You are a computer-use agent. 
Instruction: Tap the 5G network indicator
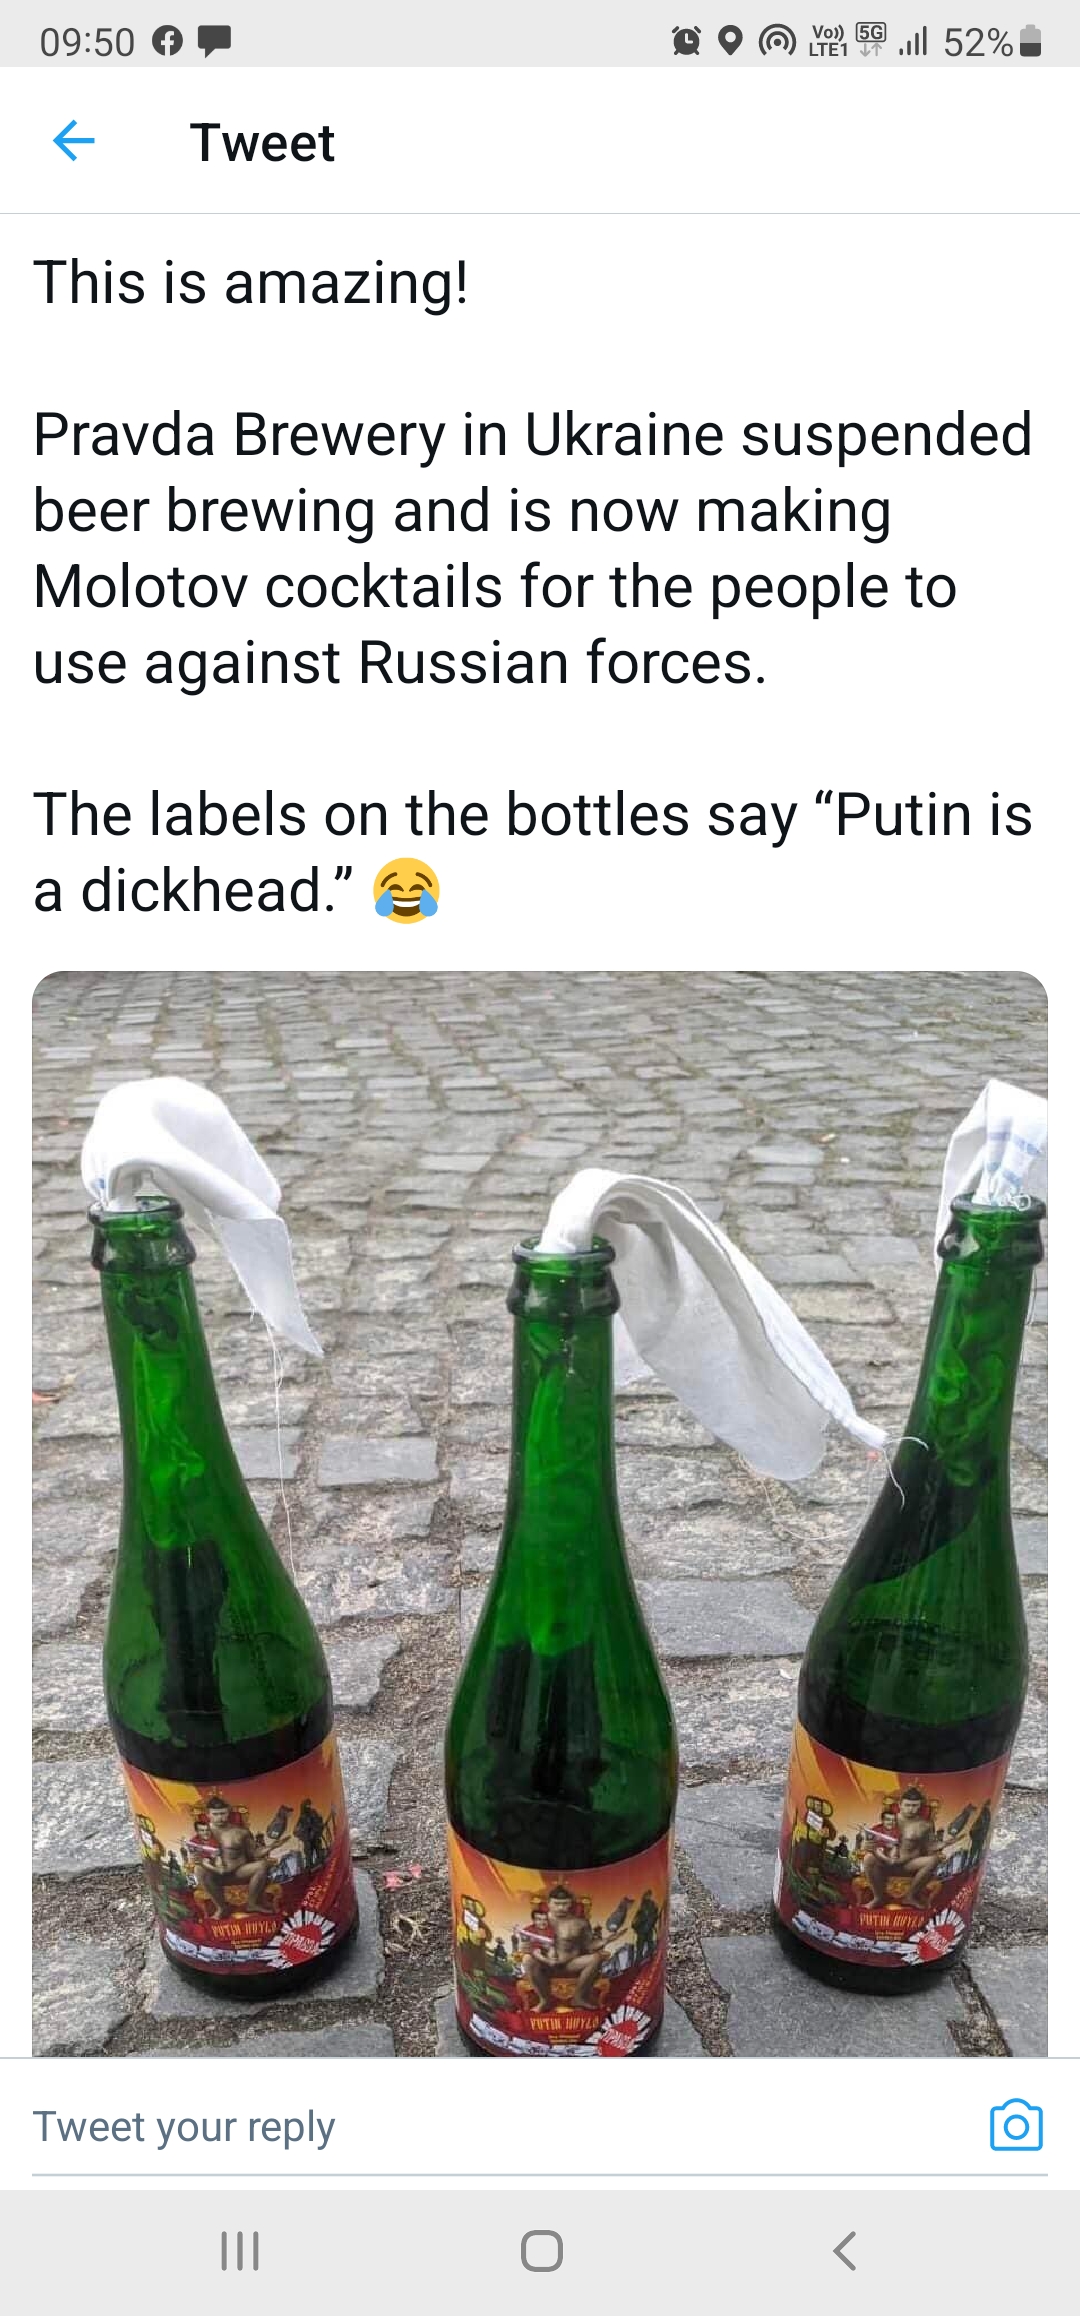click(871, 40)
